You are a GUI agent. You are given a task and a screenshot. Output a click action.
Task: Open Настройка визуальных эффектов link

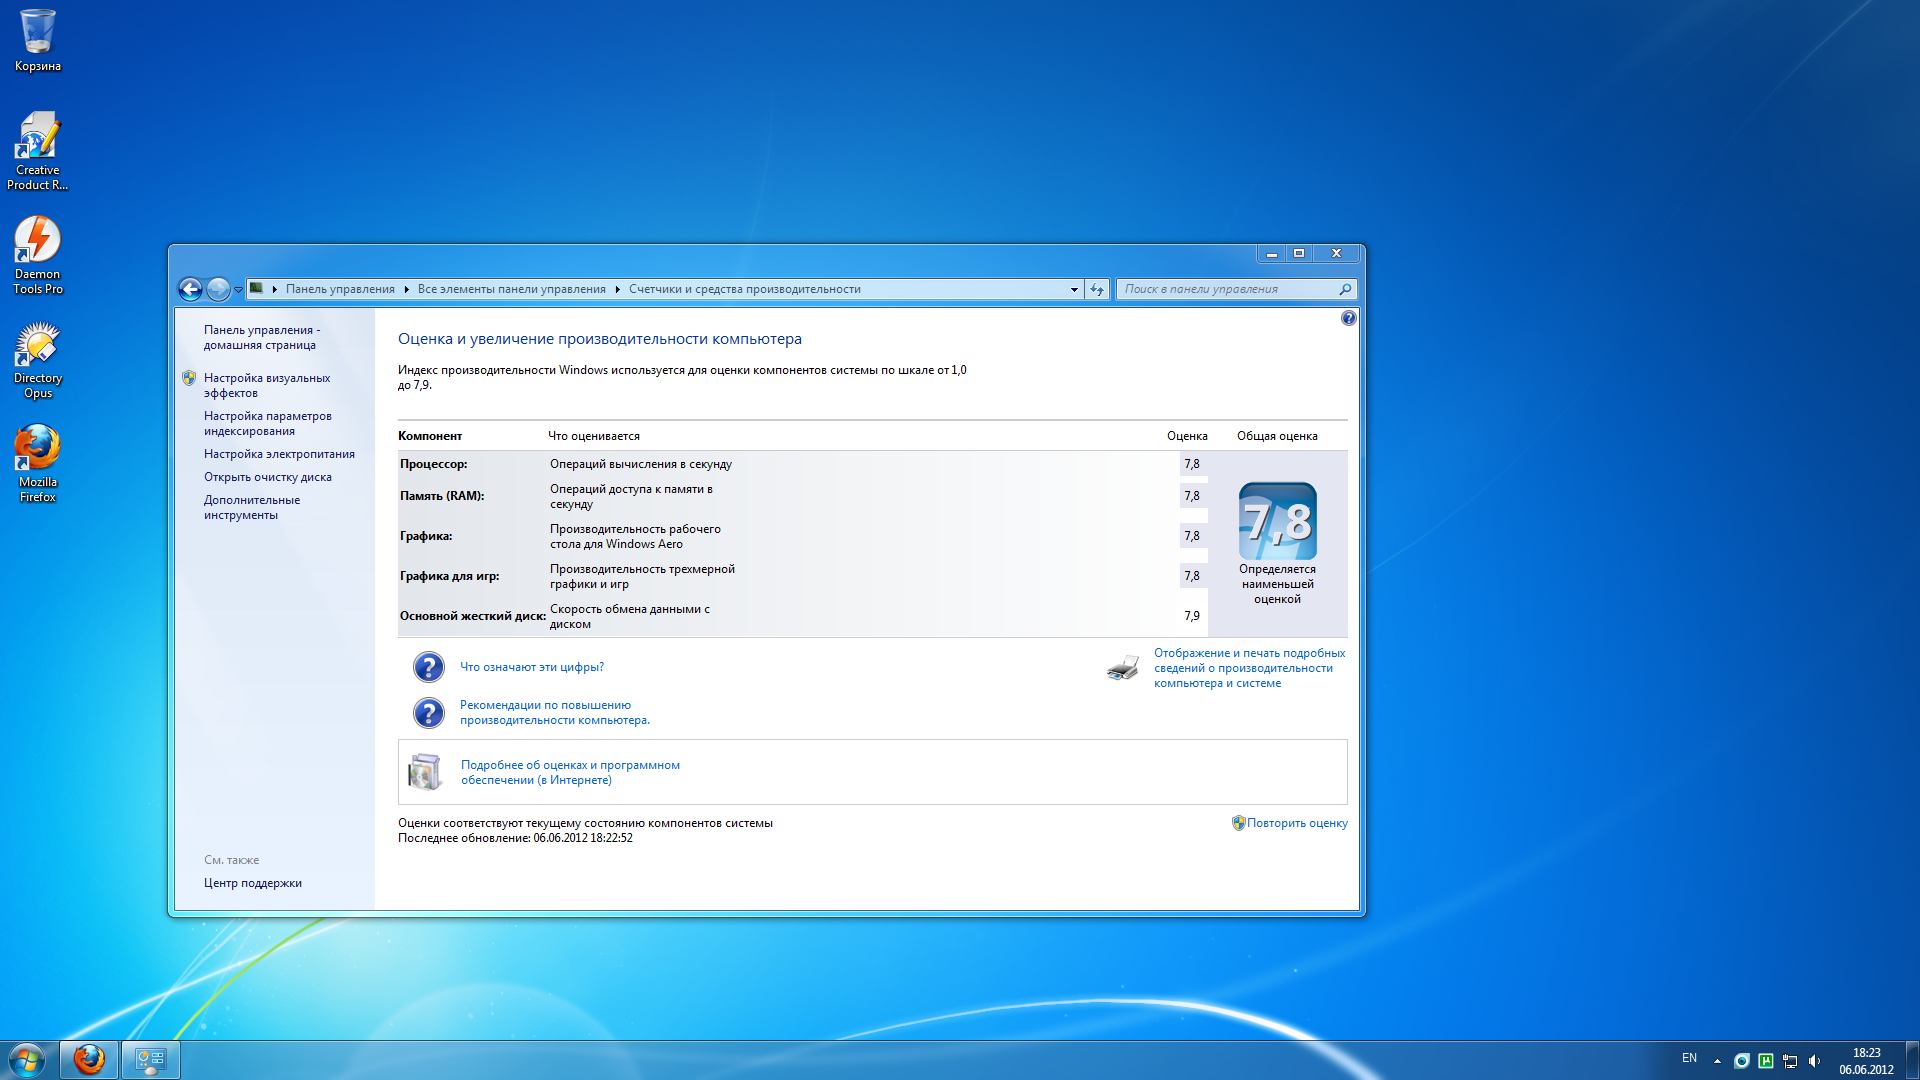(267, 385)
